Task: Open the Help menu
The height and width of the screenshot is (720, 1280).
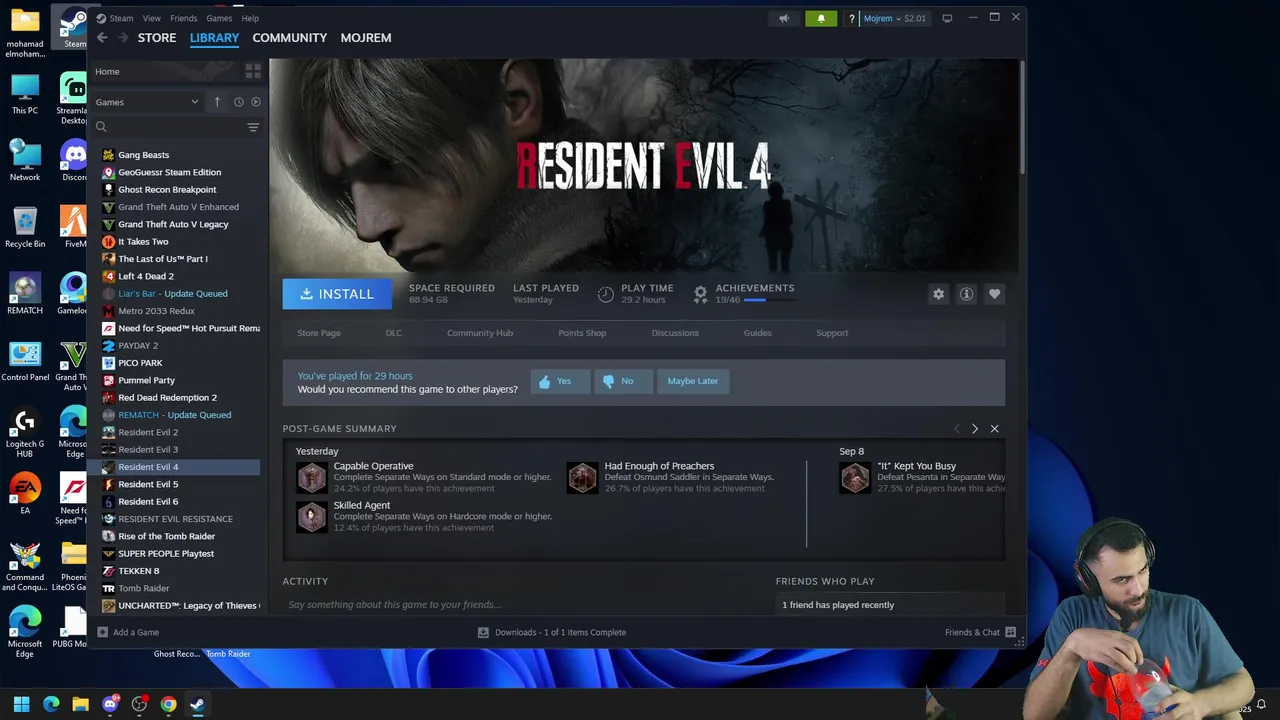Action: tap(250, 18)
